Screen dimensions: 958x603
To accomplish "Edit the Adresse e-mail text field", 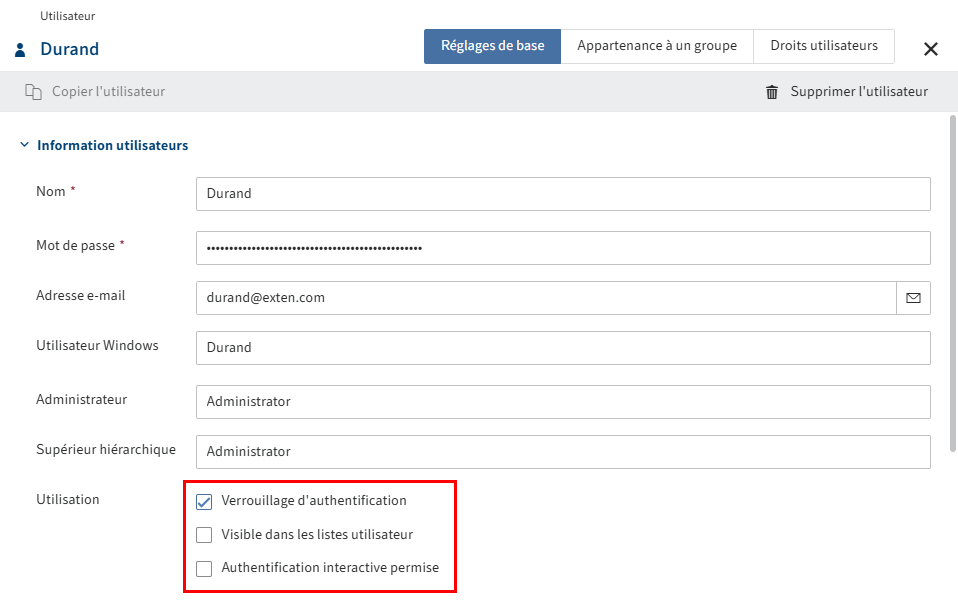I will click(545, 298).
